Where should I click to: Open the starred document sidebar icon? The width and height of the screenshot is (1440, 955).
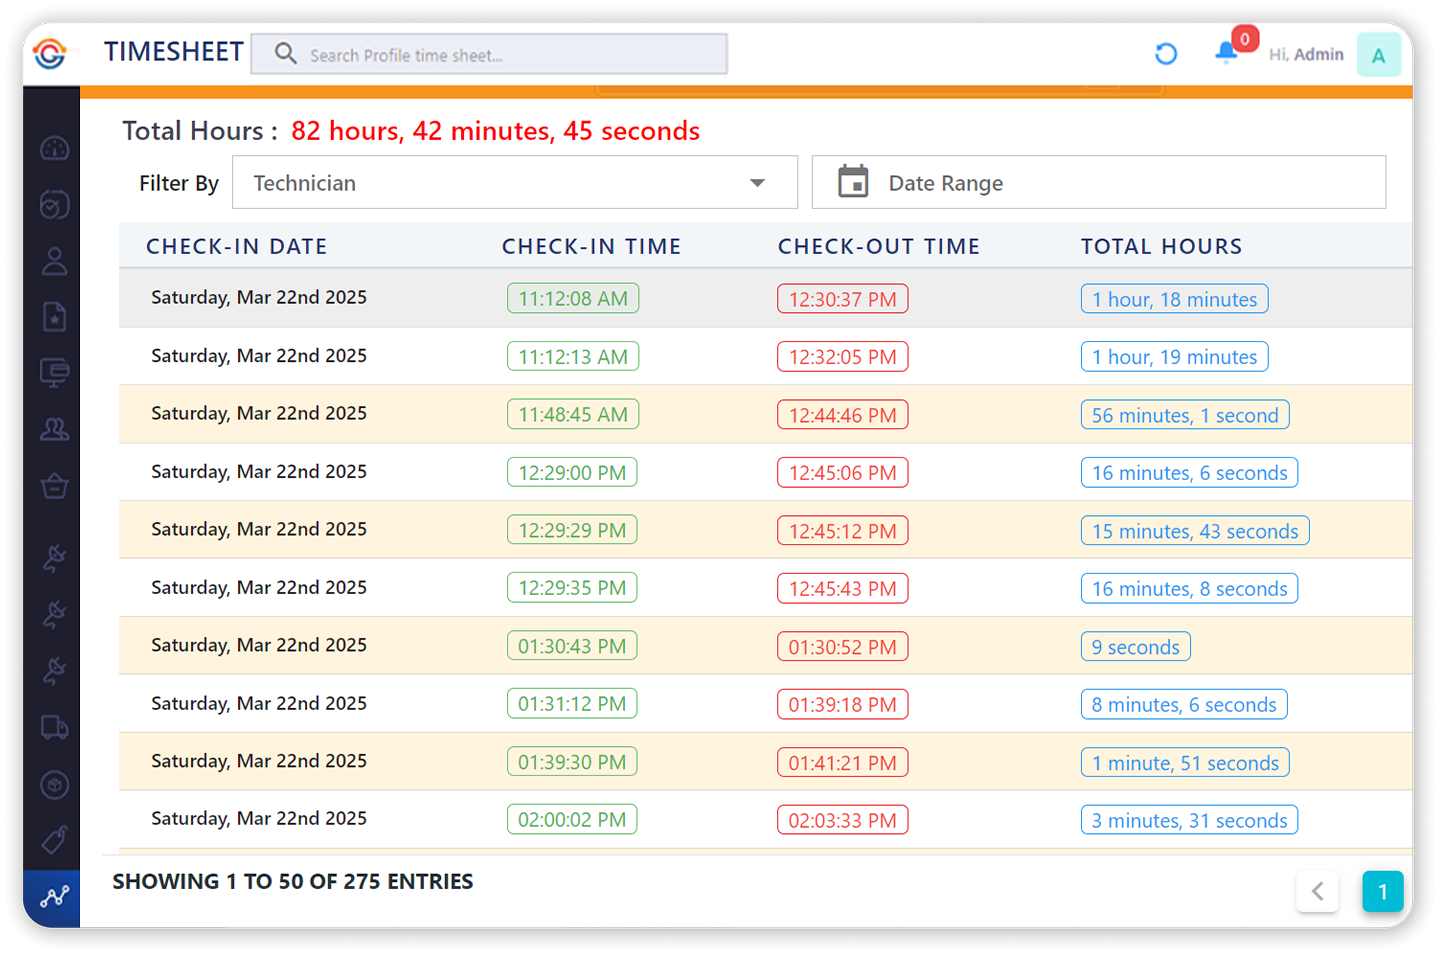54,317
